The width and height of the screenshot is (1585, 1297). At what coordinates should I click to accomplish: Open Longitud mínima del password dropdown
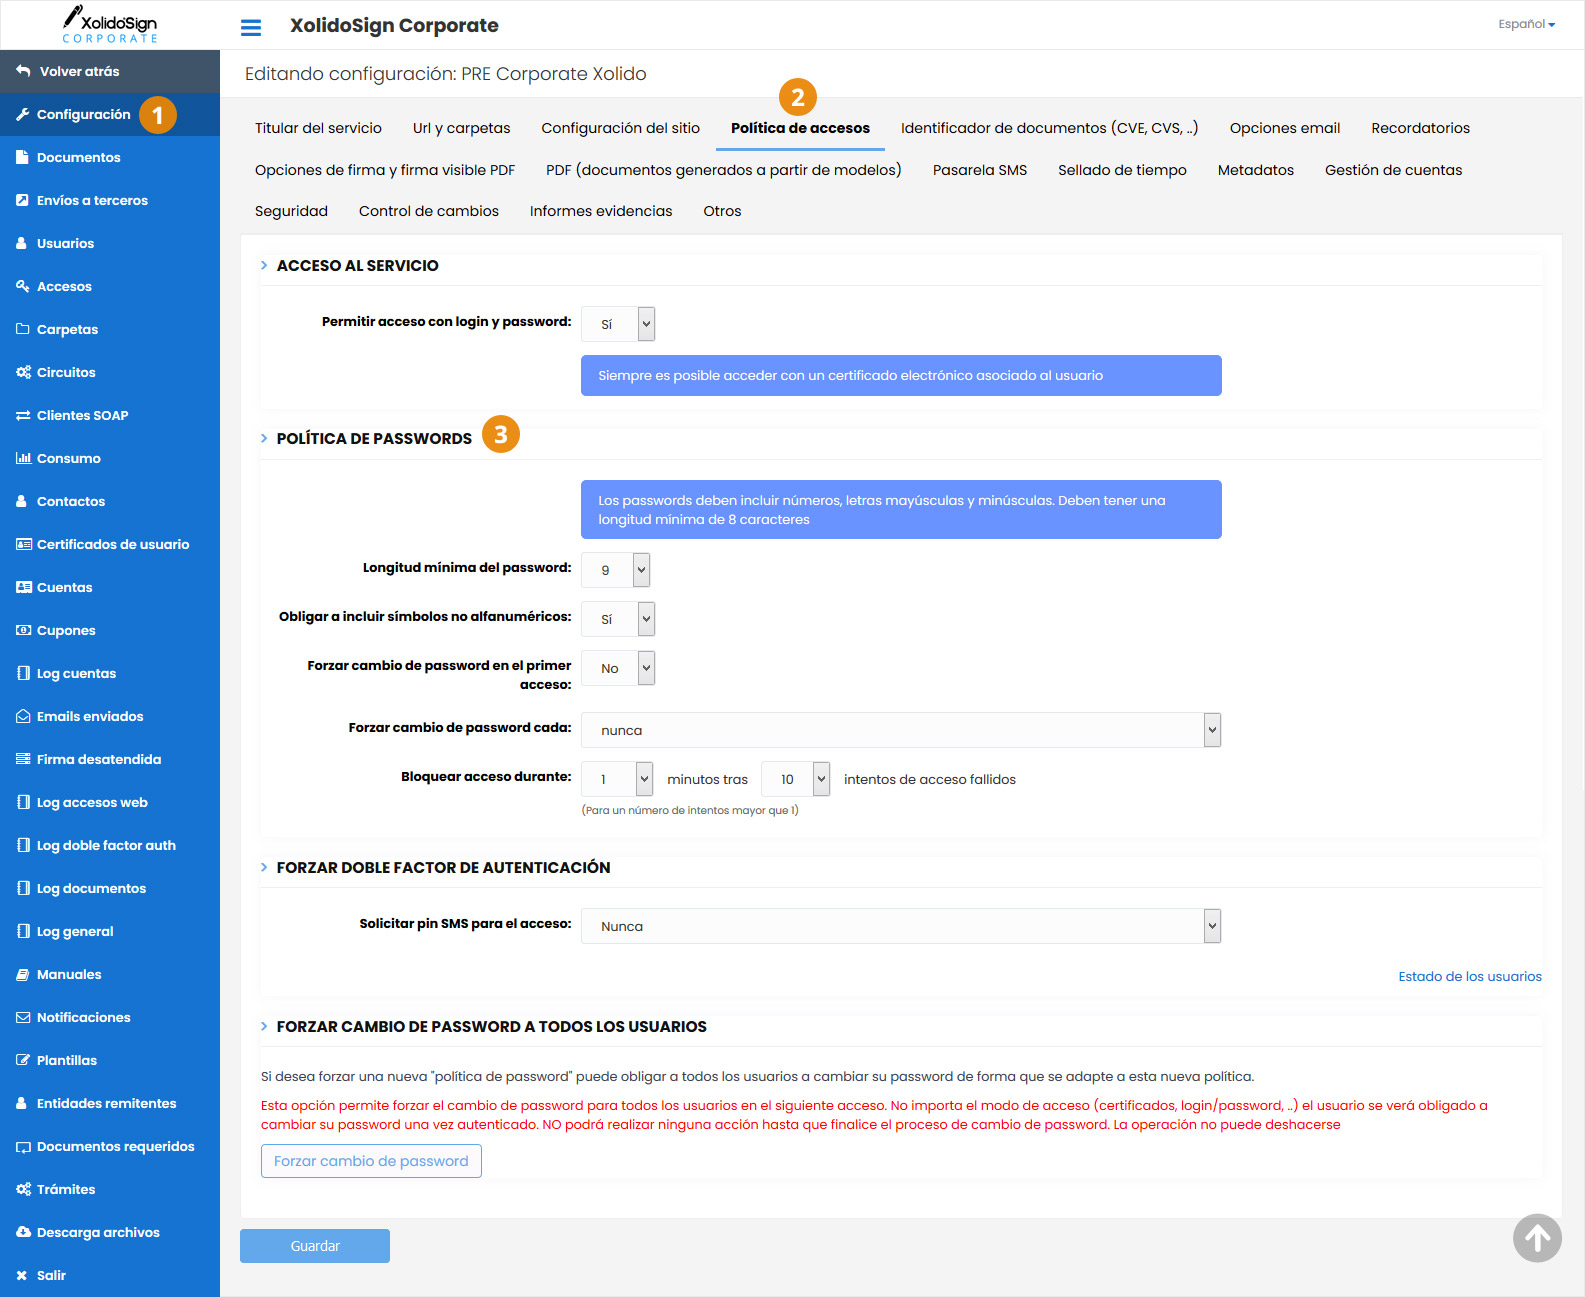(x=616, y=570)
